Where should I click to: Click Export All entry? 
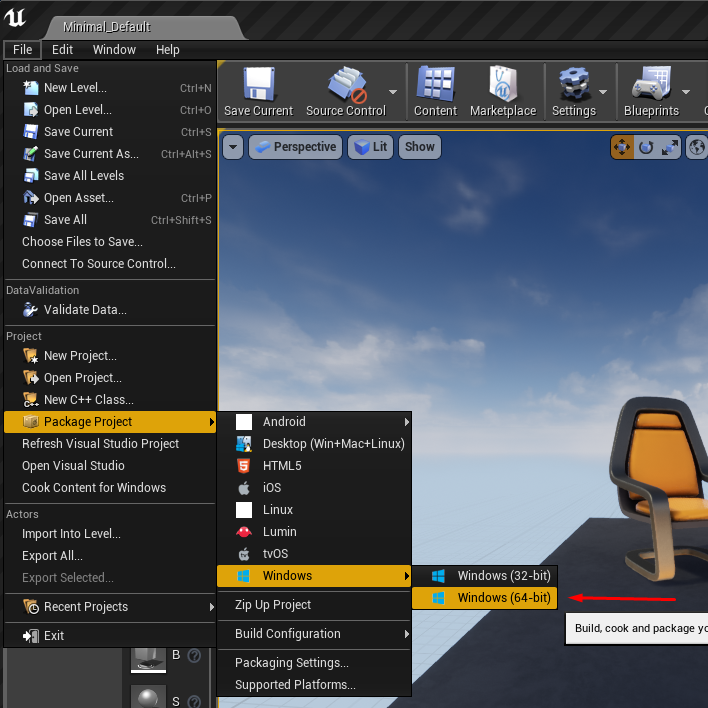point(110,556)
